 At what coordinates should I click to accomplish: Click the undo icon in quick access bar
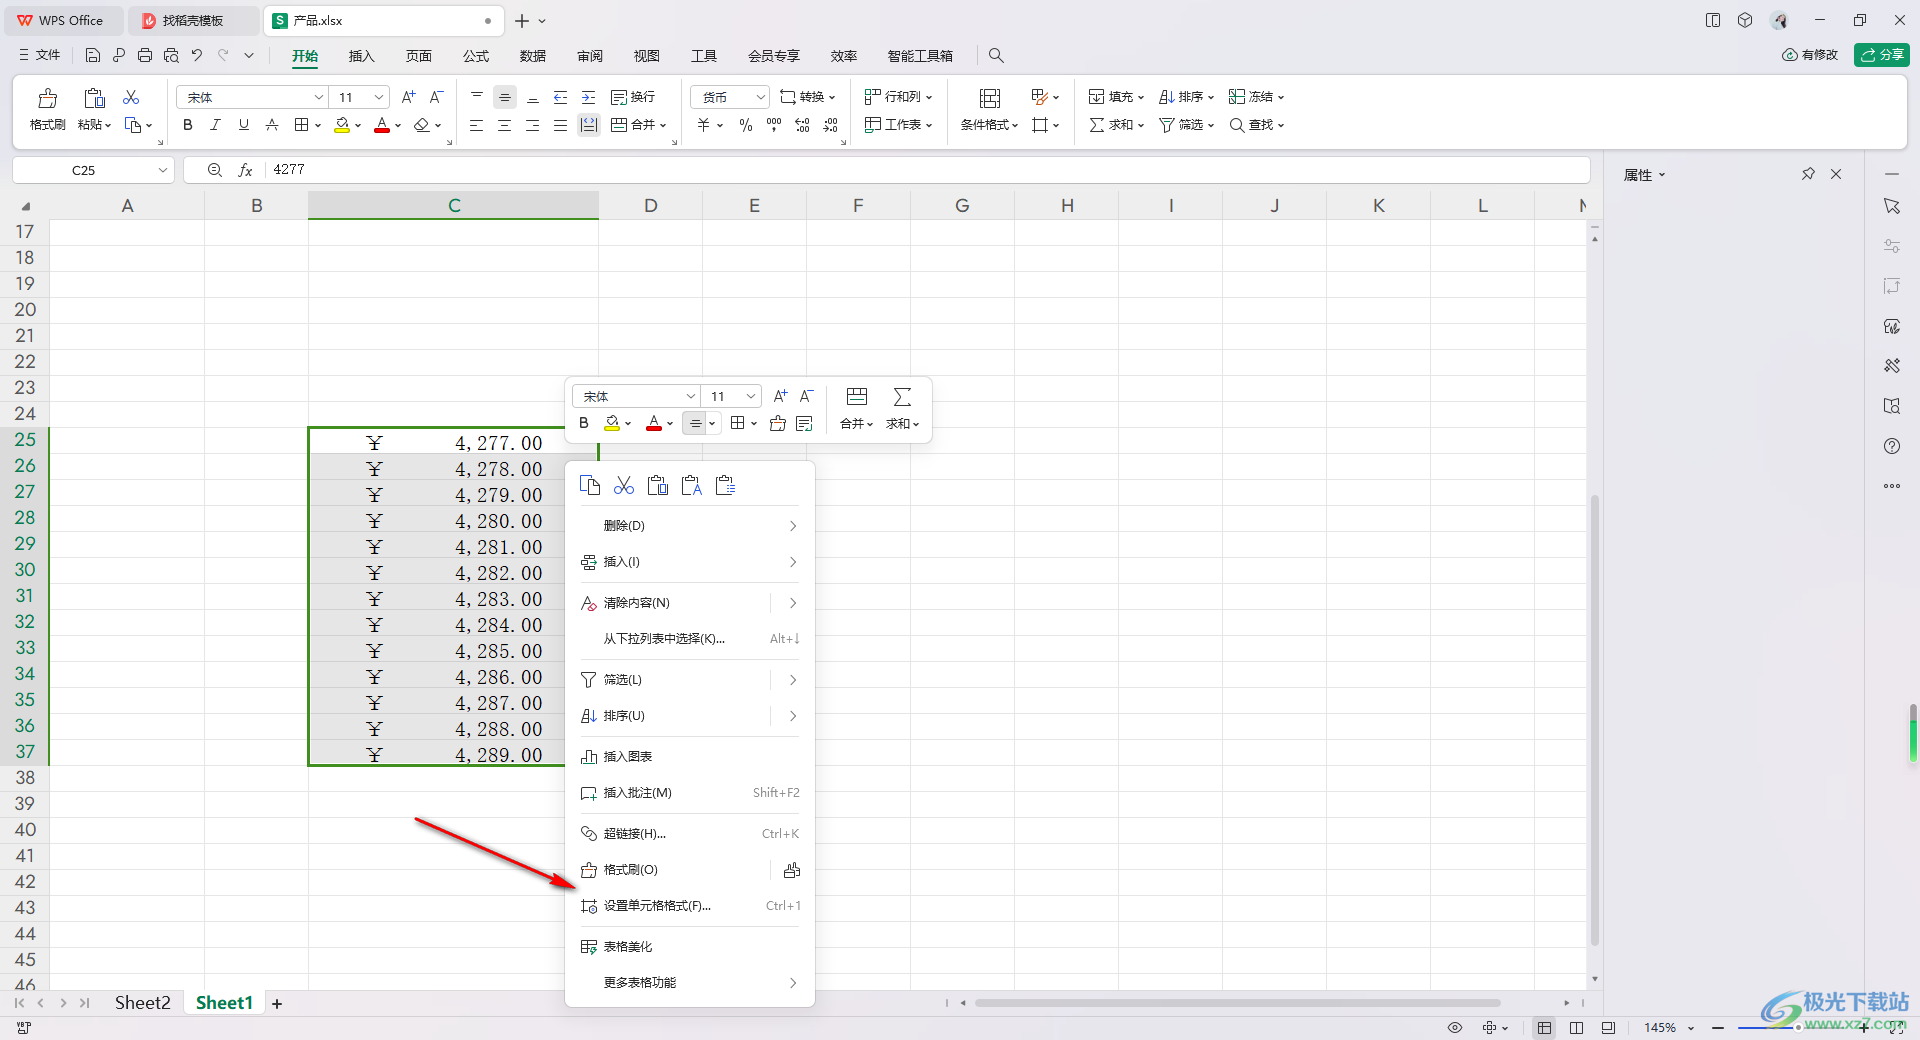[x=197, y=56]
